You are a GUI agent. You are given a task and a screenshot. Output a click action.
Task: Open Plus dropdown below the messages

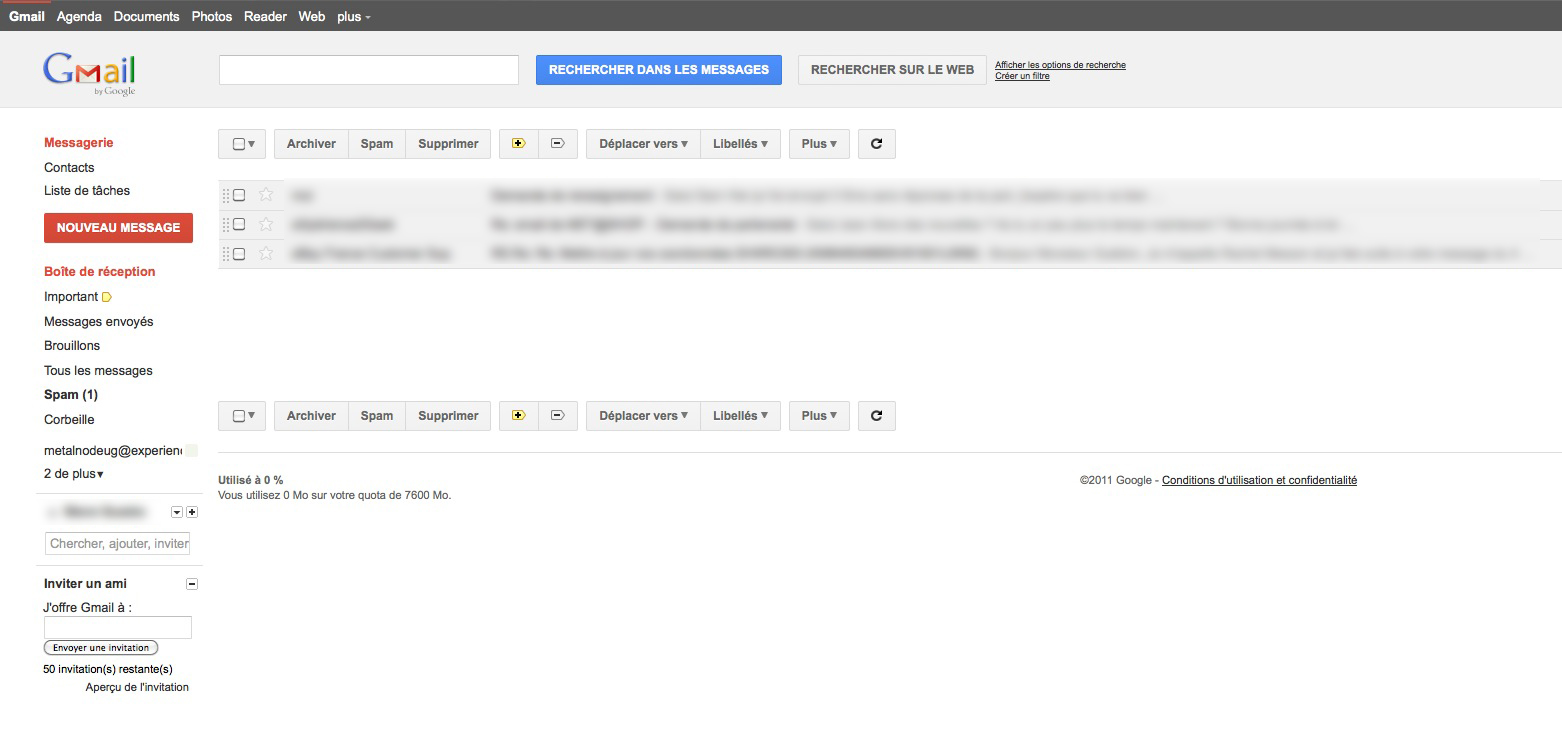pyautogui.click(x=819, y=416)
